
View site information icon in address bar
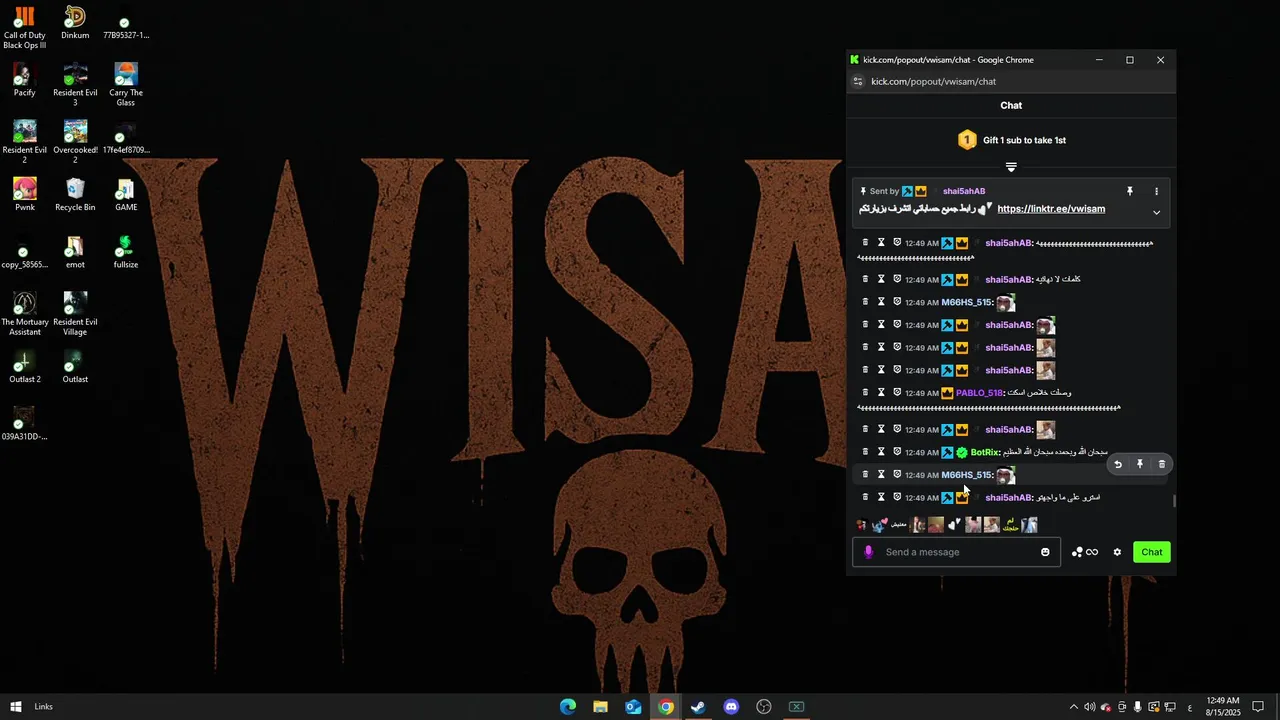(x=857, y=82)
